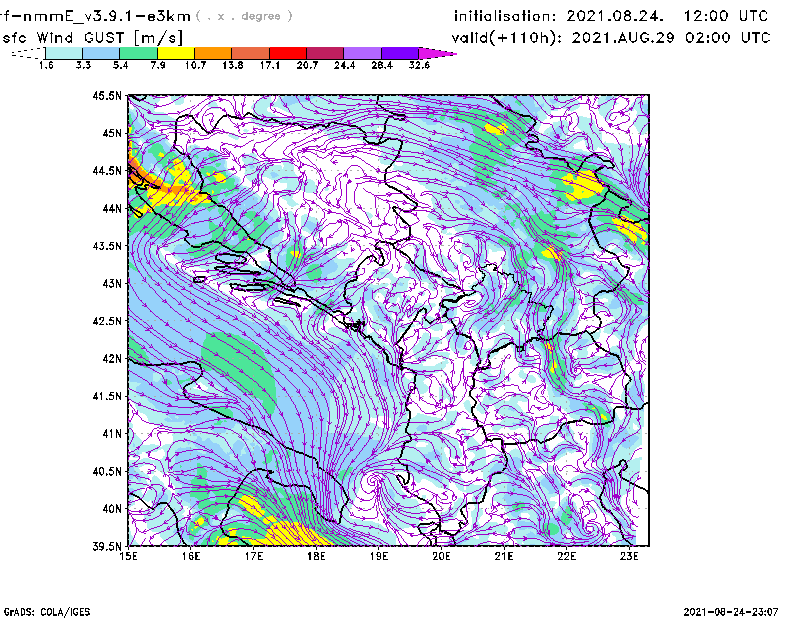
Task: Click the legend value 7.9
Action: coord(158,65)
